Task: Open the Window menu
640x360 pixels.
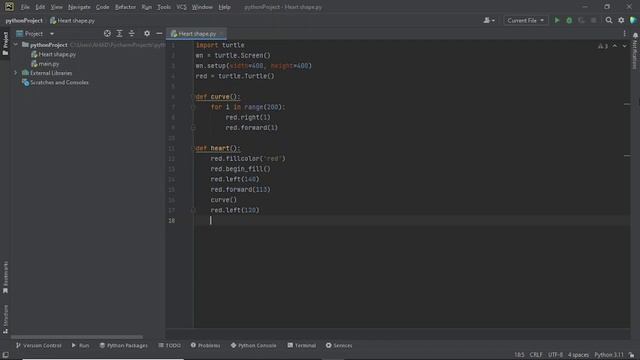Action: click(202, 7)
